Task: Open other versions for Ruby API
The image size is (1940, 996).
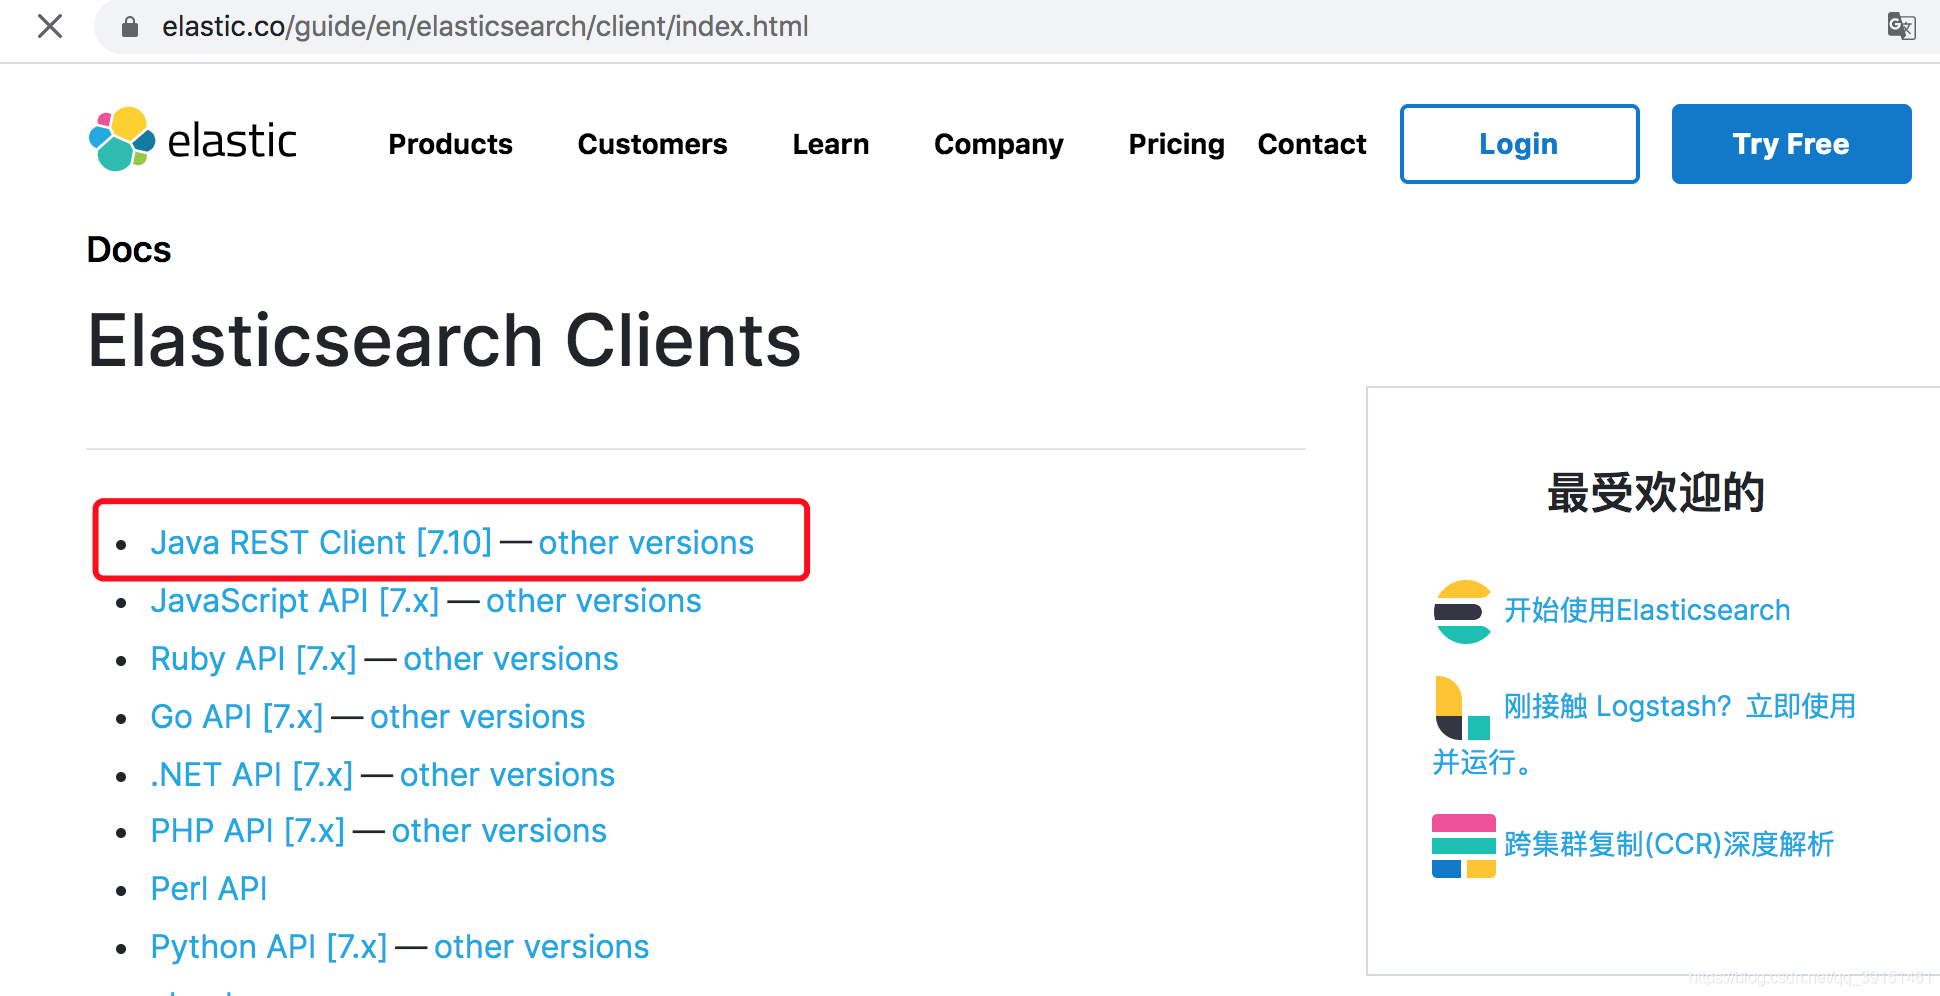Action: [511, 659]
